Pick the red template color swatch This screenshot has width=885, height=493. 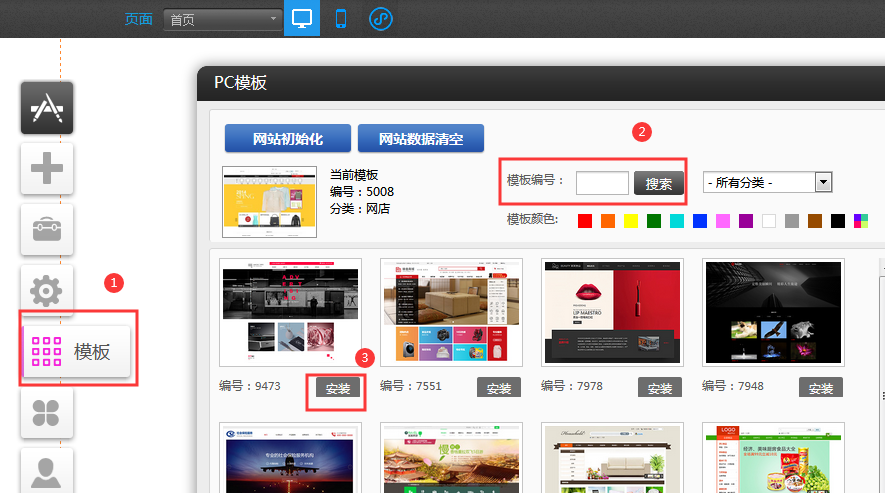[x=584, y=221]
